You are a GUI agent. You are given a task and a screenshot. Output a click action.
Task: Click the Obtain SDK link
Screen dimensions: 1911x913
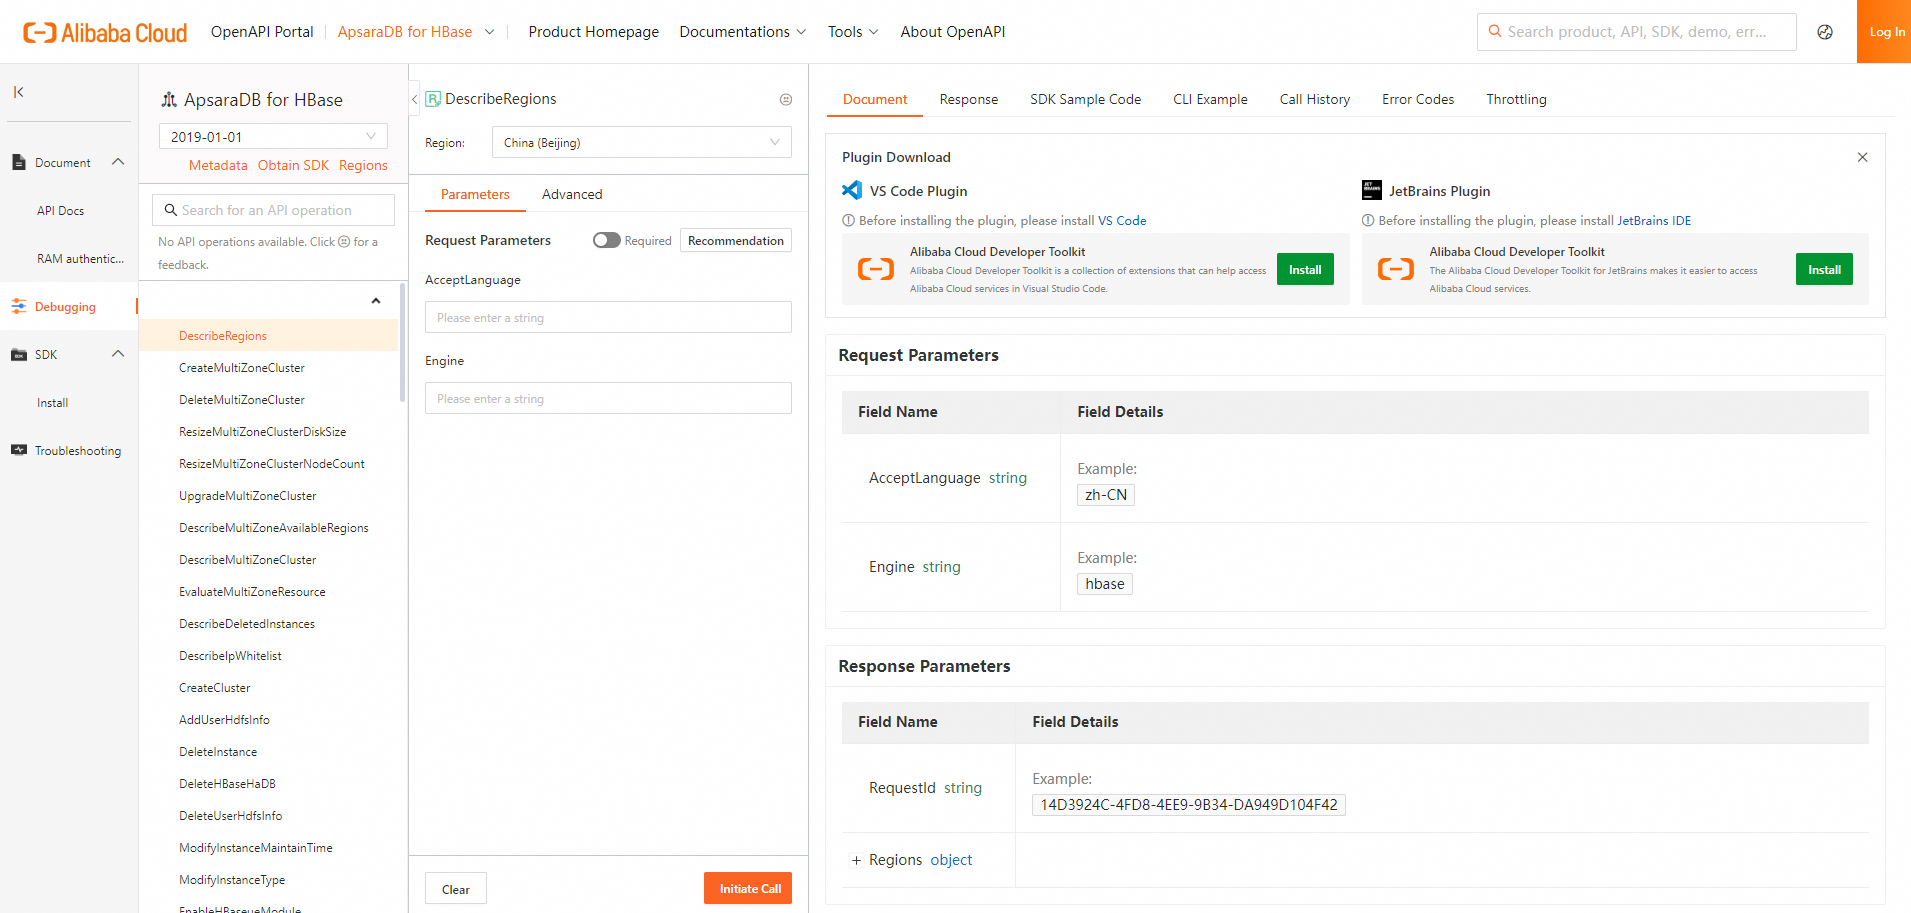(293, 165)
